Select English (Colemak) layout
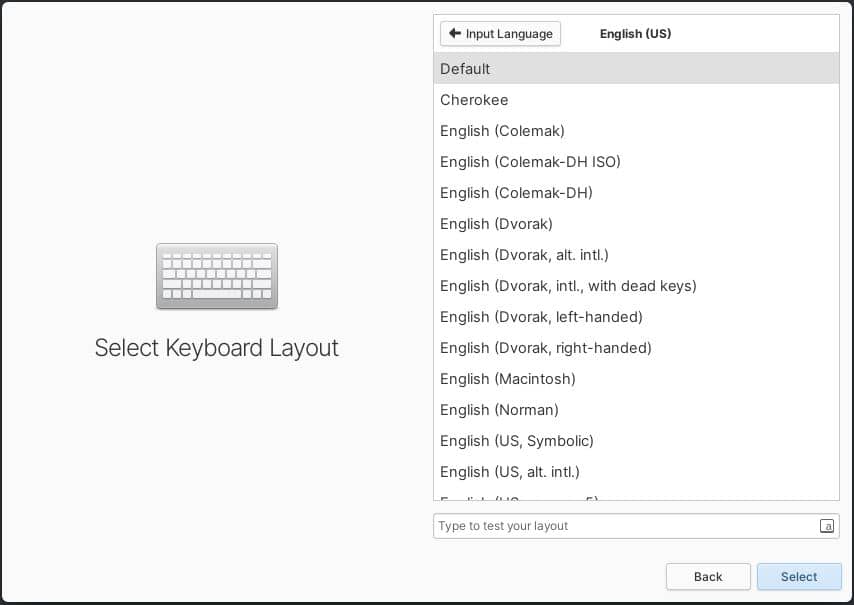 click(x=636, y=131)
